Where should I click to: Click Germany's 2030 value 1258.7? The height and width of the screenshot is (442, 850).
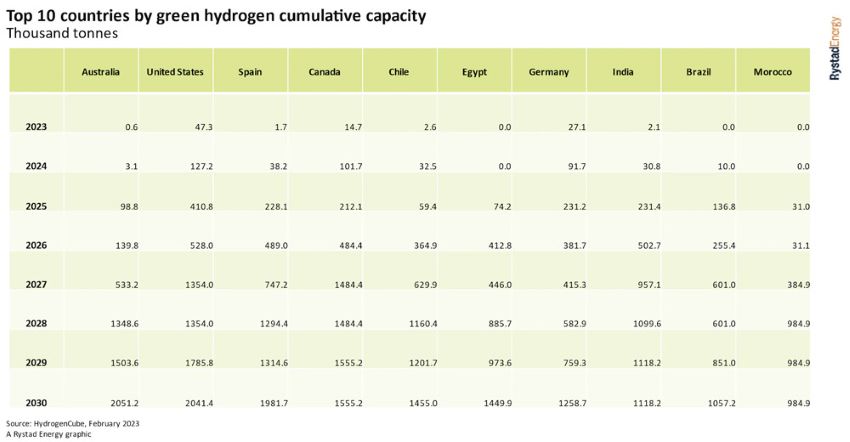[x=572, y=402]
